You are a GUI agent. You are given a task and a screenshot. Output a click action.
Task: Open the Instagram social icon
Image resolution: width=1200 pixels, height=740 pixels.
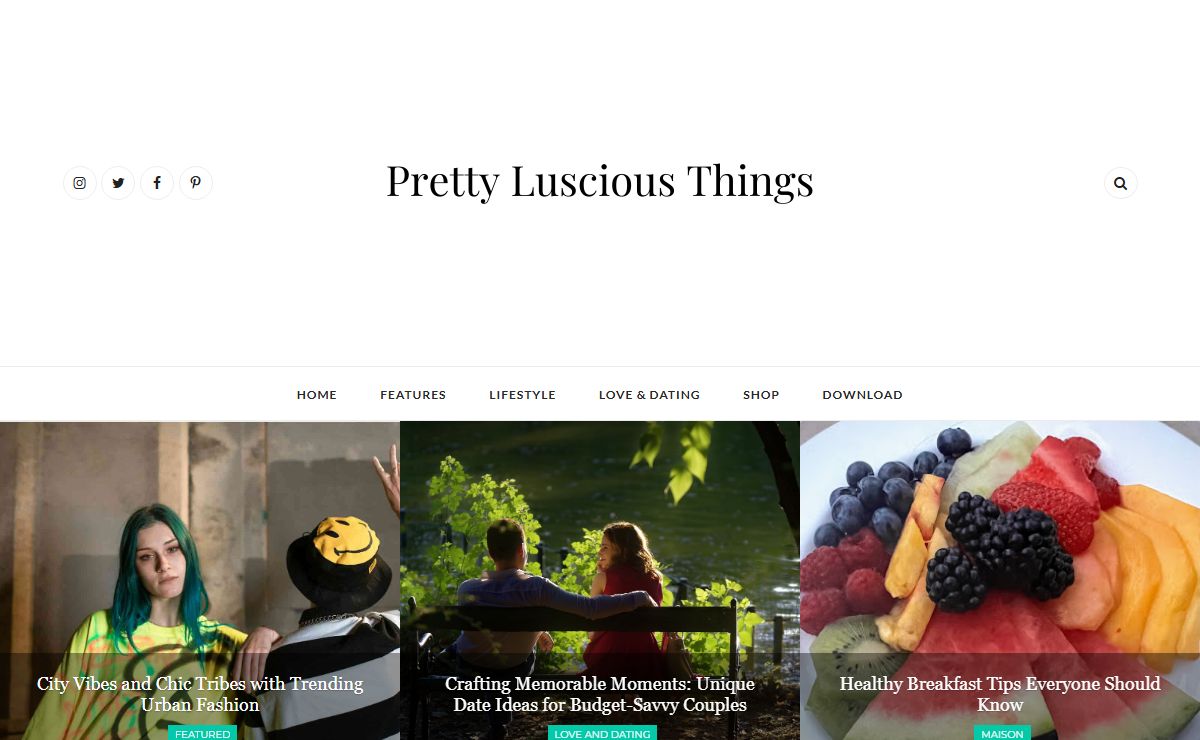80,183
